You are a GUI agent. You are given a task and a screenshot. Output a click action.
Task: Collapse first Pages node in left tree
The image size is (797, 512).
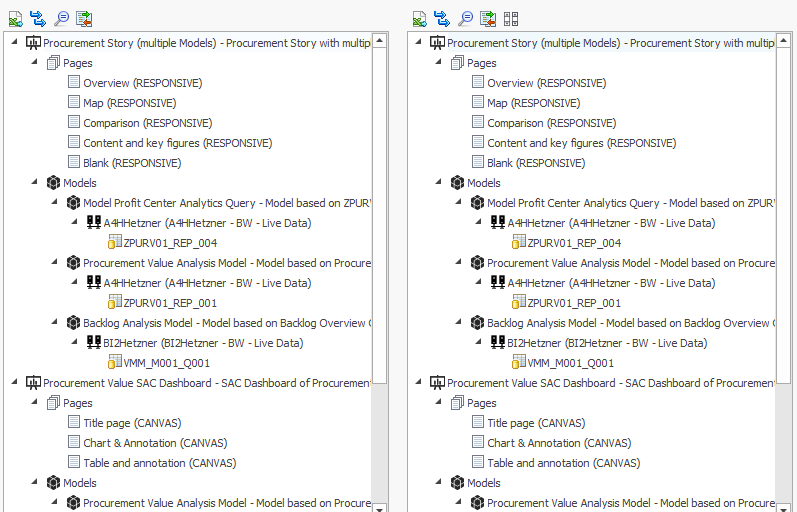point(33,63)
